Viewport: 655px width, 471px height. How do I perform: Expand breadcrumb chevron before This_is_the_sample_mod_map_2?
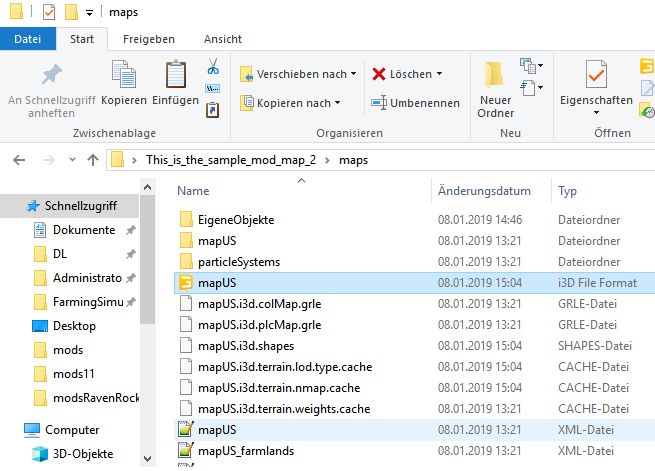point(134,160)
